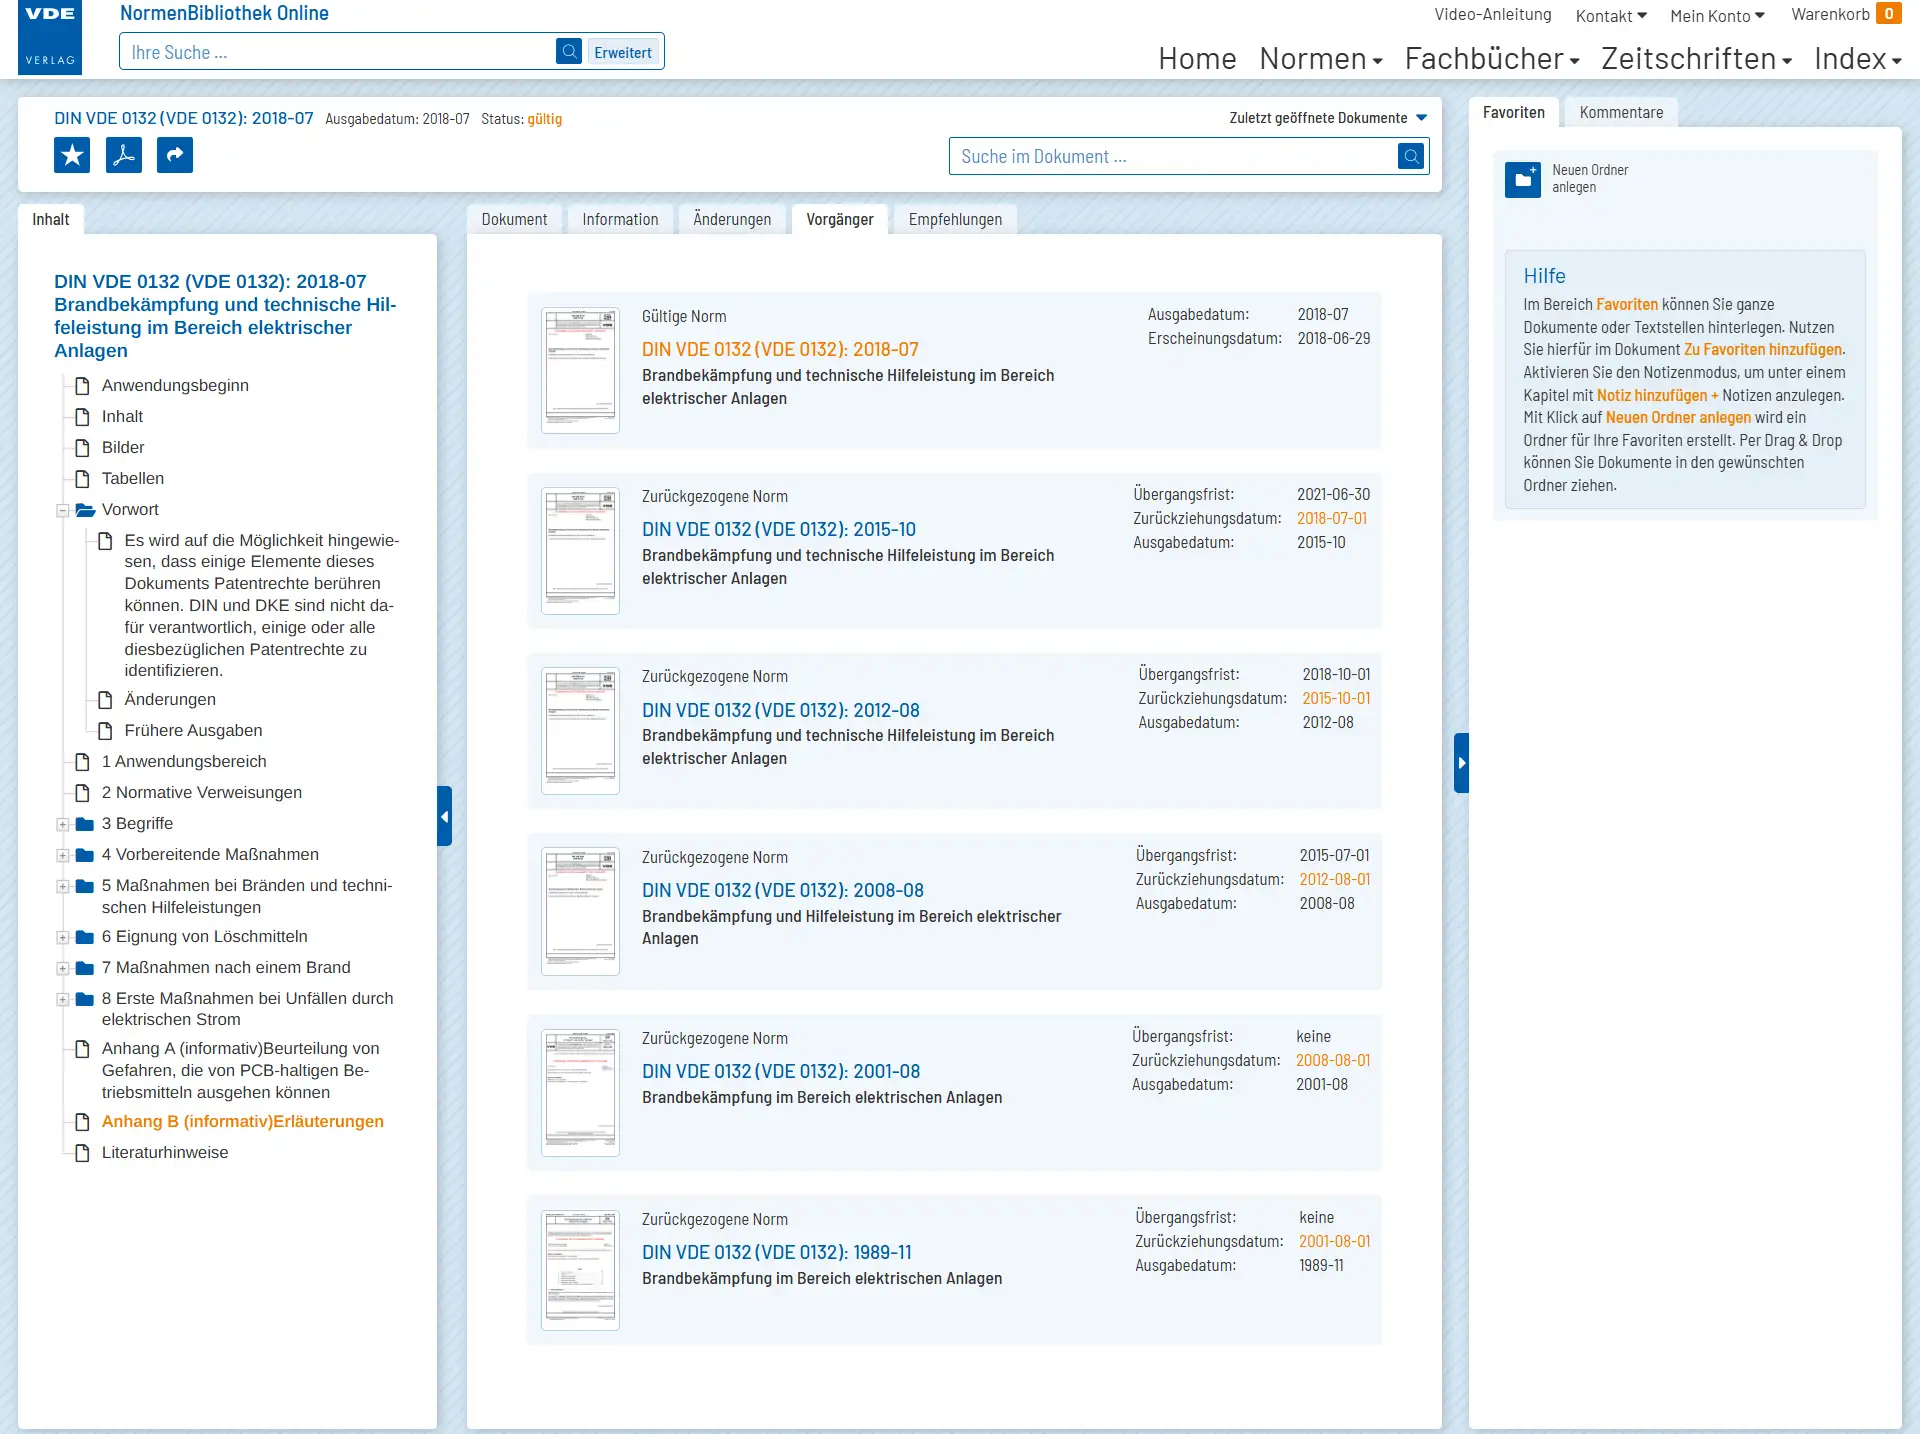
Task: Click the magnifier icon in main search bar
Action: pos(569,51)
